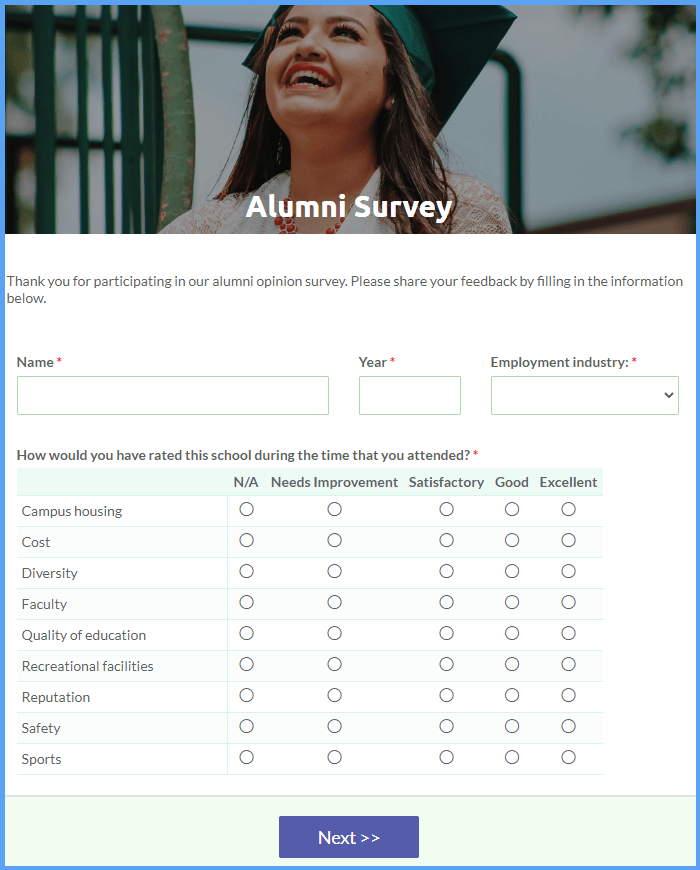Select Excellent for Diversity
Viewport: 700px width, 870px height.
(x=568, y=571)
